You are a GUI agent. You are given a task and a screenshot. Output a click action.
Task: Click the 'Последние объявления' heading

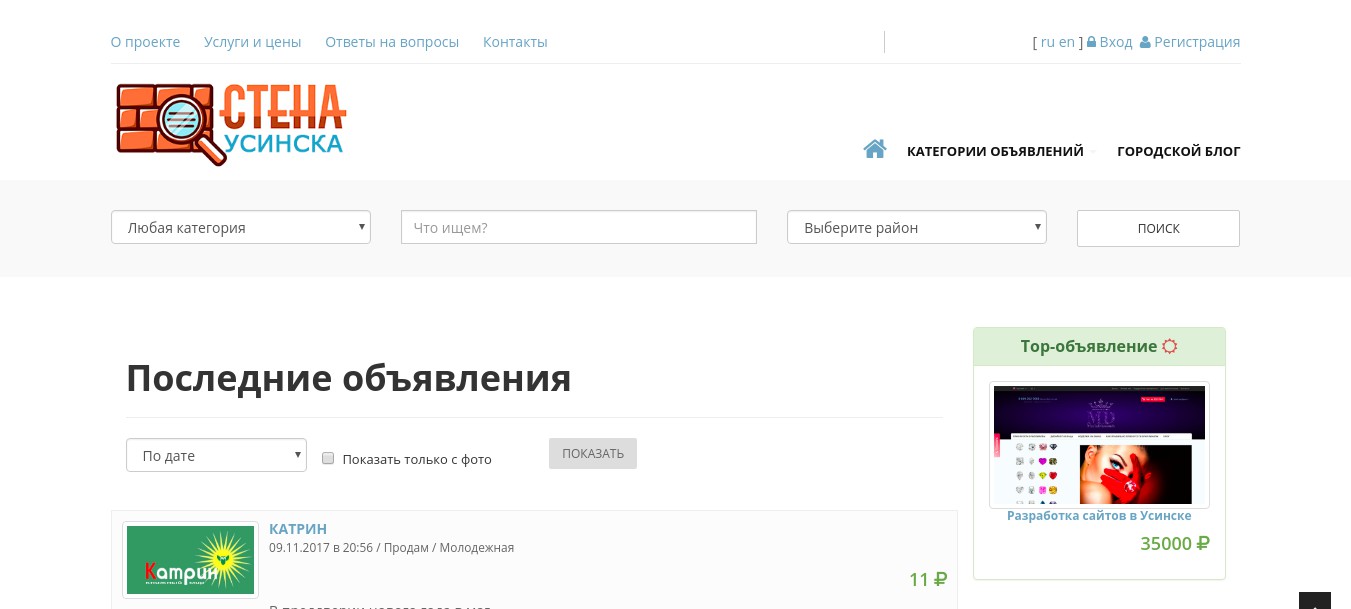pos(349,379)
